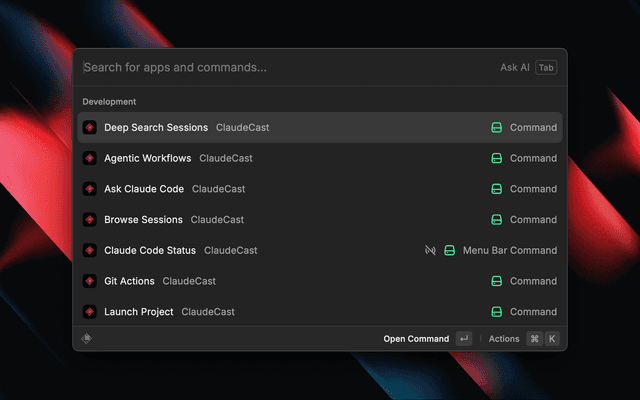Click the Raycast logo in the bottom-left corner
The image size is (640, 400).
[x=87, y=339]
